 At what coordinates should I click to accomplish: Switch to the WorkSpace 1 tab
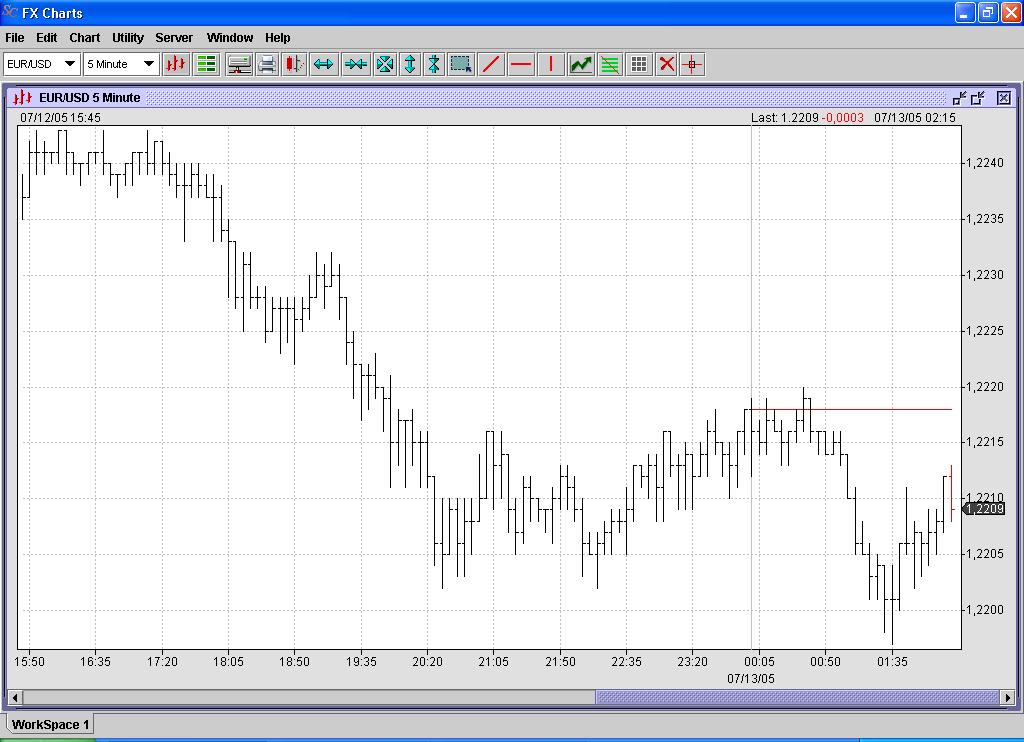pyautogui.click(x=50, y=724)
